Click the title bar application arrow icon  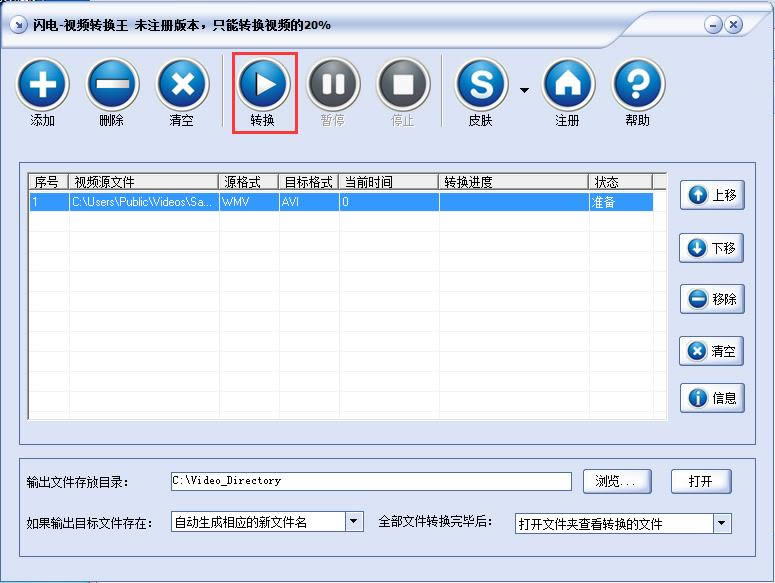tap(18, 25)
